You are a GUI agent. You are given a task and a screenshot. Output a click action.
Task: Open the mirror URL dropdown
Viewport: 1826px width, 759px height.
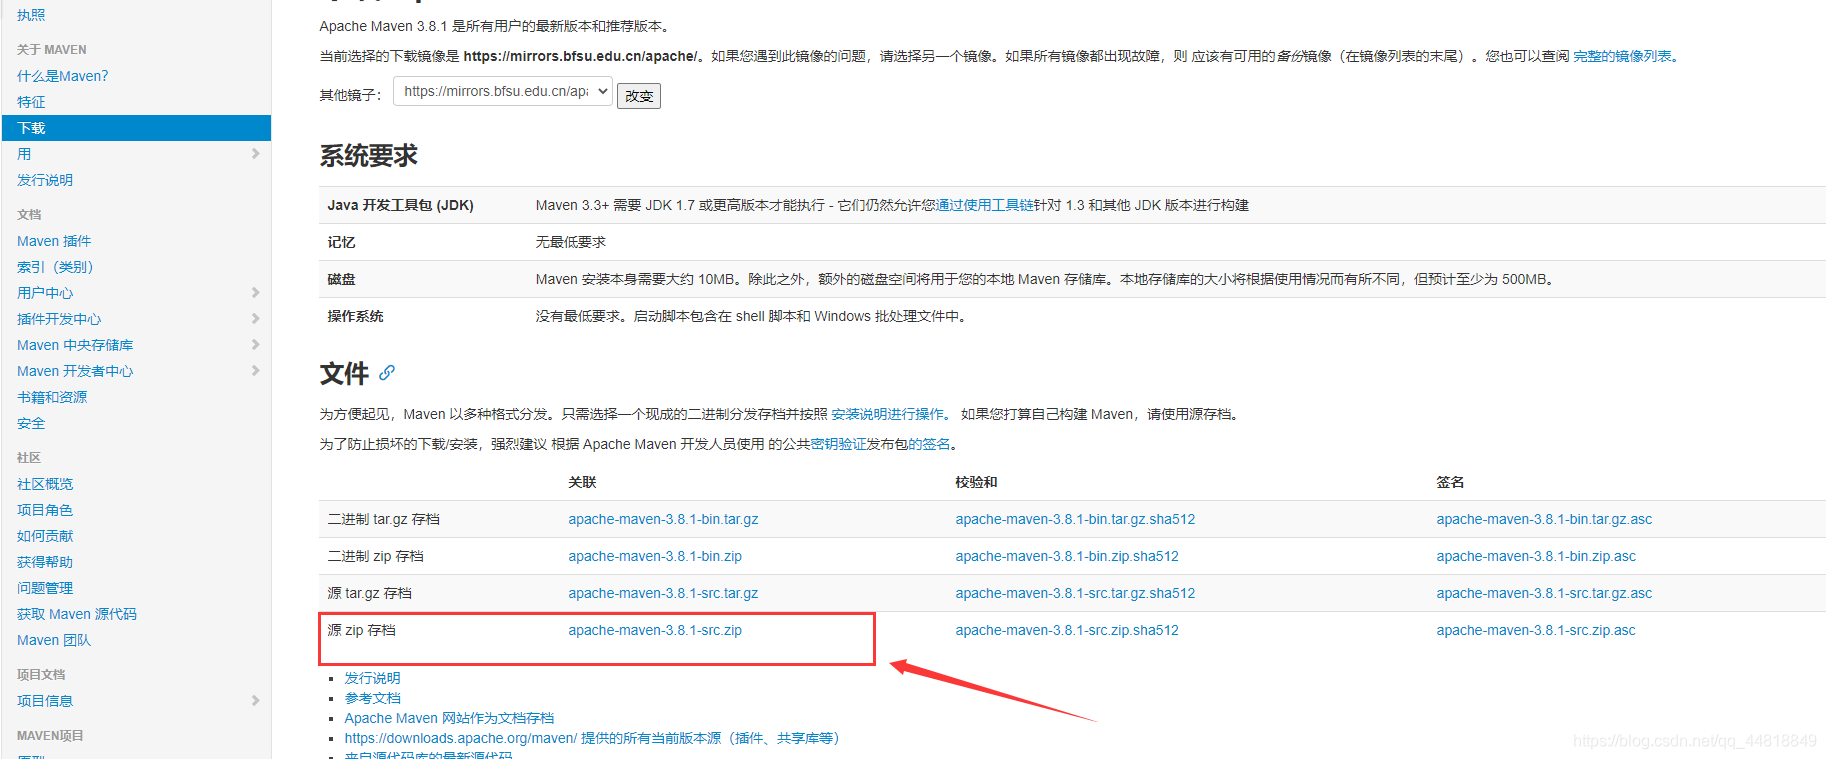click(503, 91)
